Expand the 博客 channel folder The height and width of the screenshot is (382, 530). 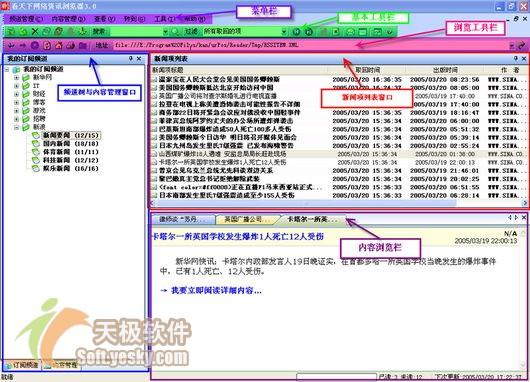click(x=16, y=102)
